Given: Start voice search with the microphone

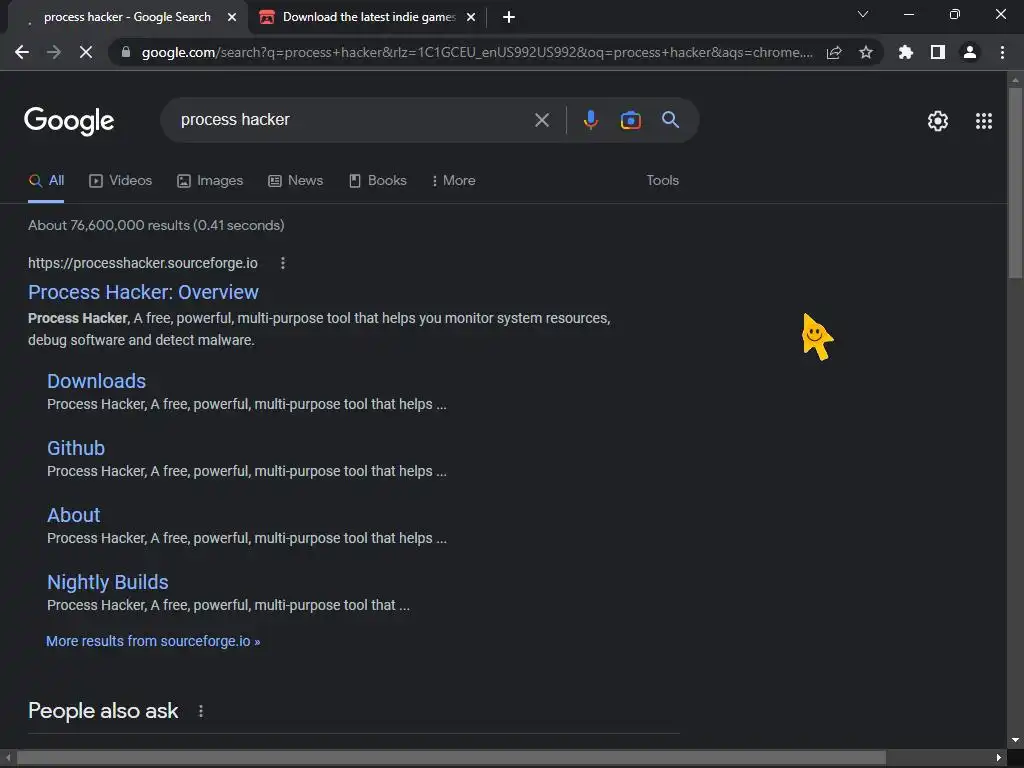Looking at the screenshot, I should [590, 120].
